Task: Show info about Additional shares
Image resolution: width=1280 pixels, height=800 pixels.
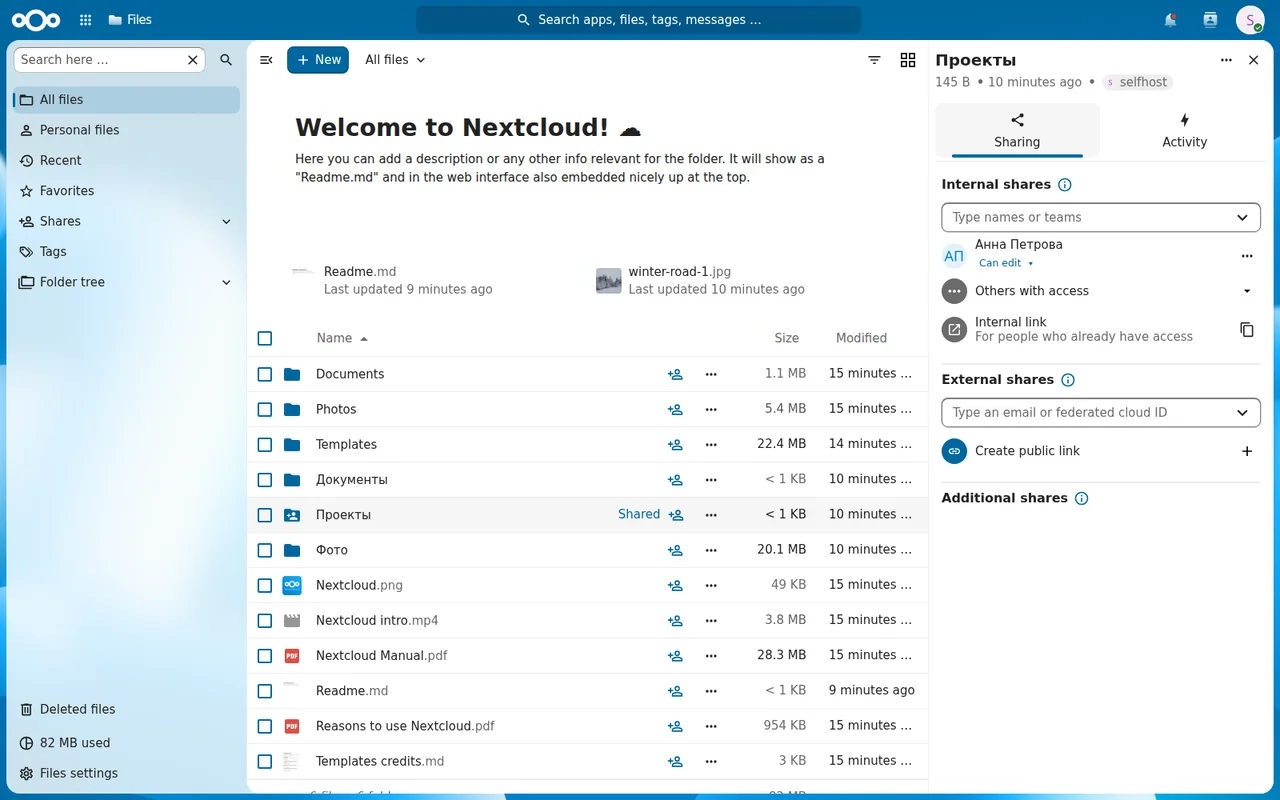Action: pyautogui.click(x=1081, y=498)
